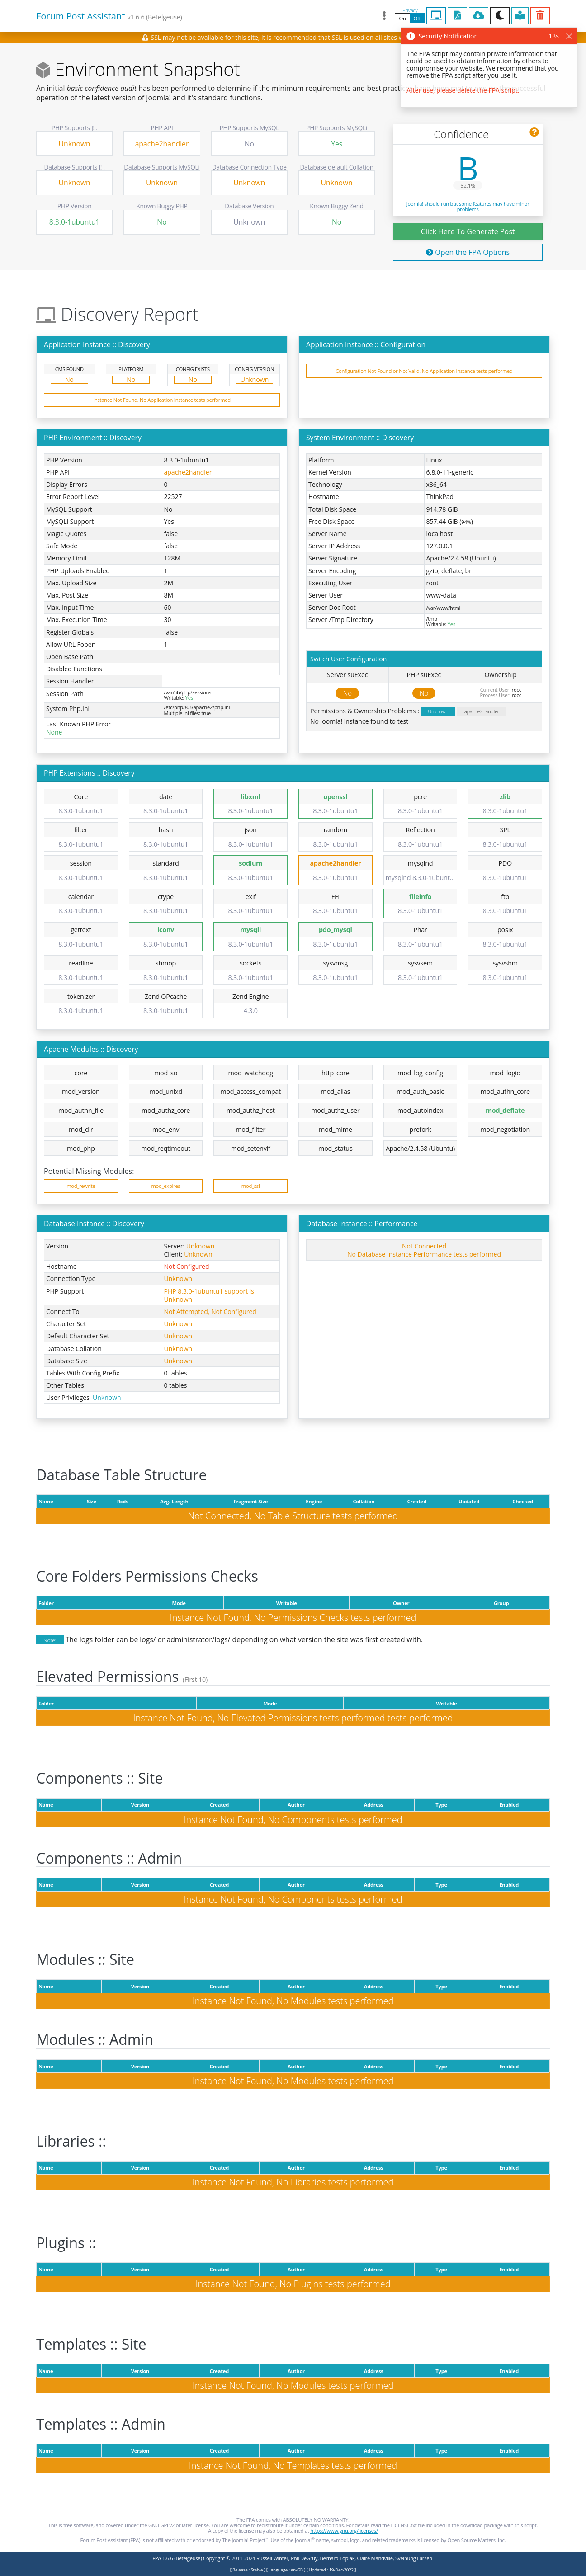Click Writable column in Elevated Permissions table
Screen dimensions: 586x2576
446,1703
